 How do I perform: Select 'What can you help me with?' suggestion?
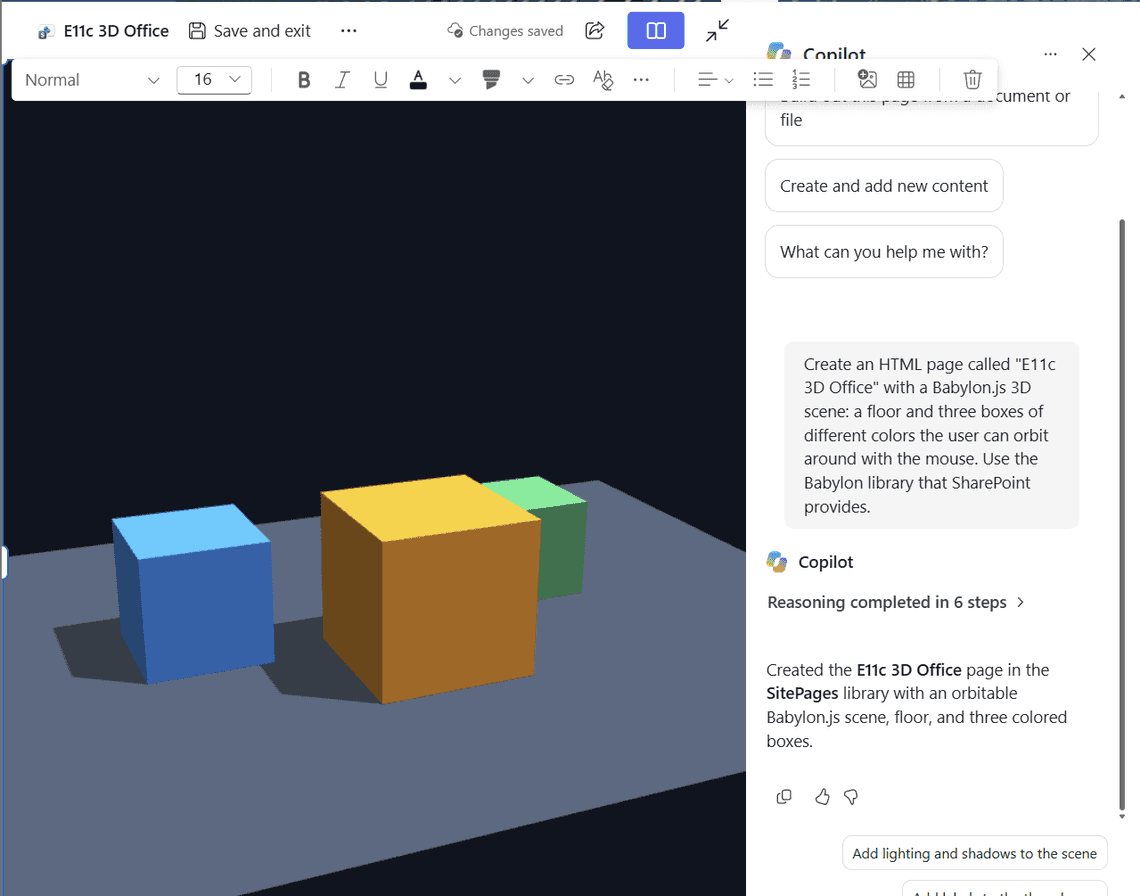pos(884,252)
